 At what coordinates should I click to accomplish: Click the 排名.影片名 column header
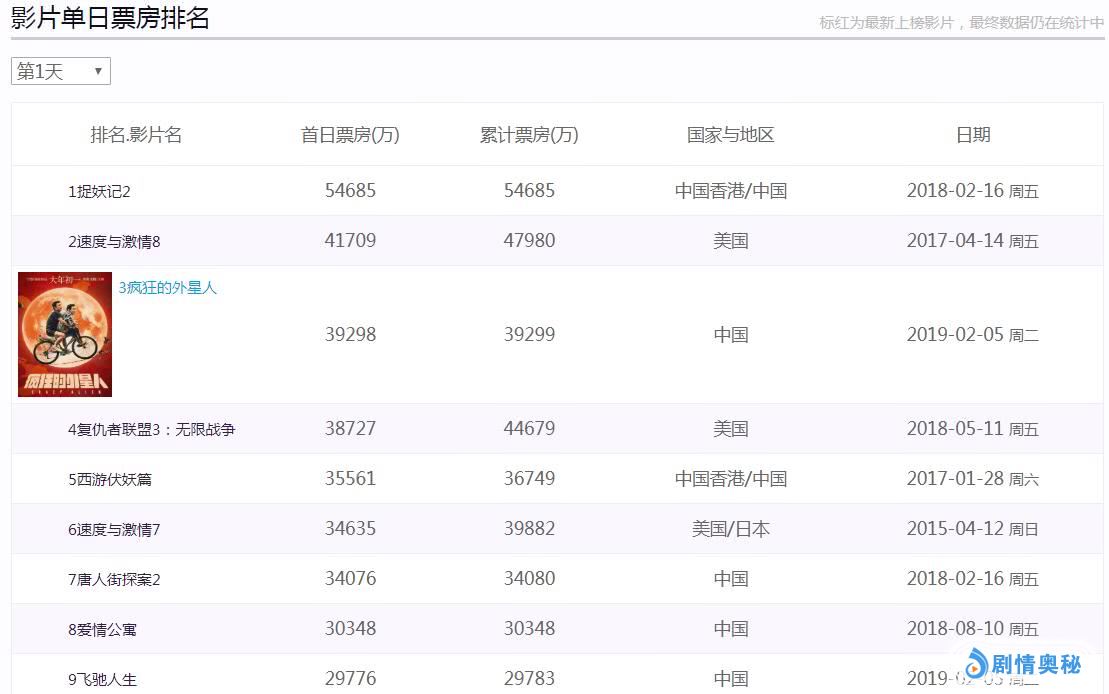tap(136, 135)
